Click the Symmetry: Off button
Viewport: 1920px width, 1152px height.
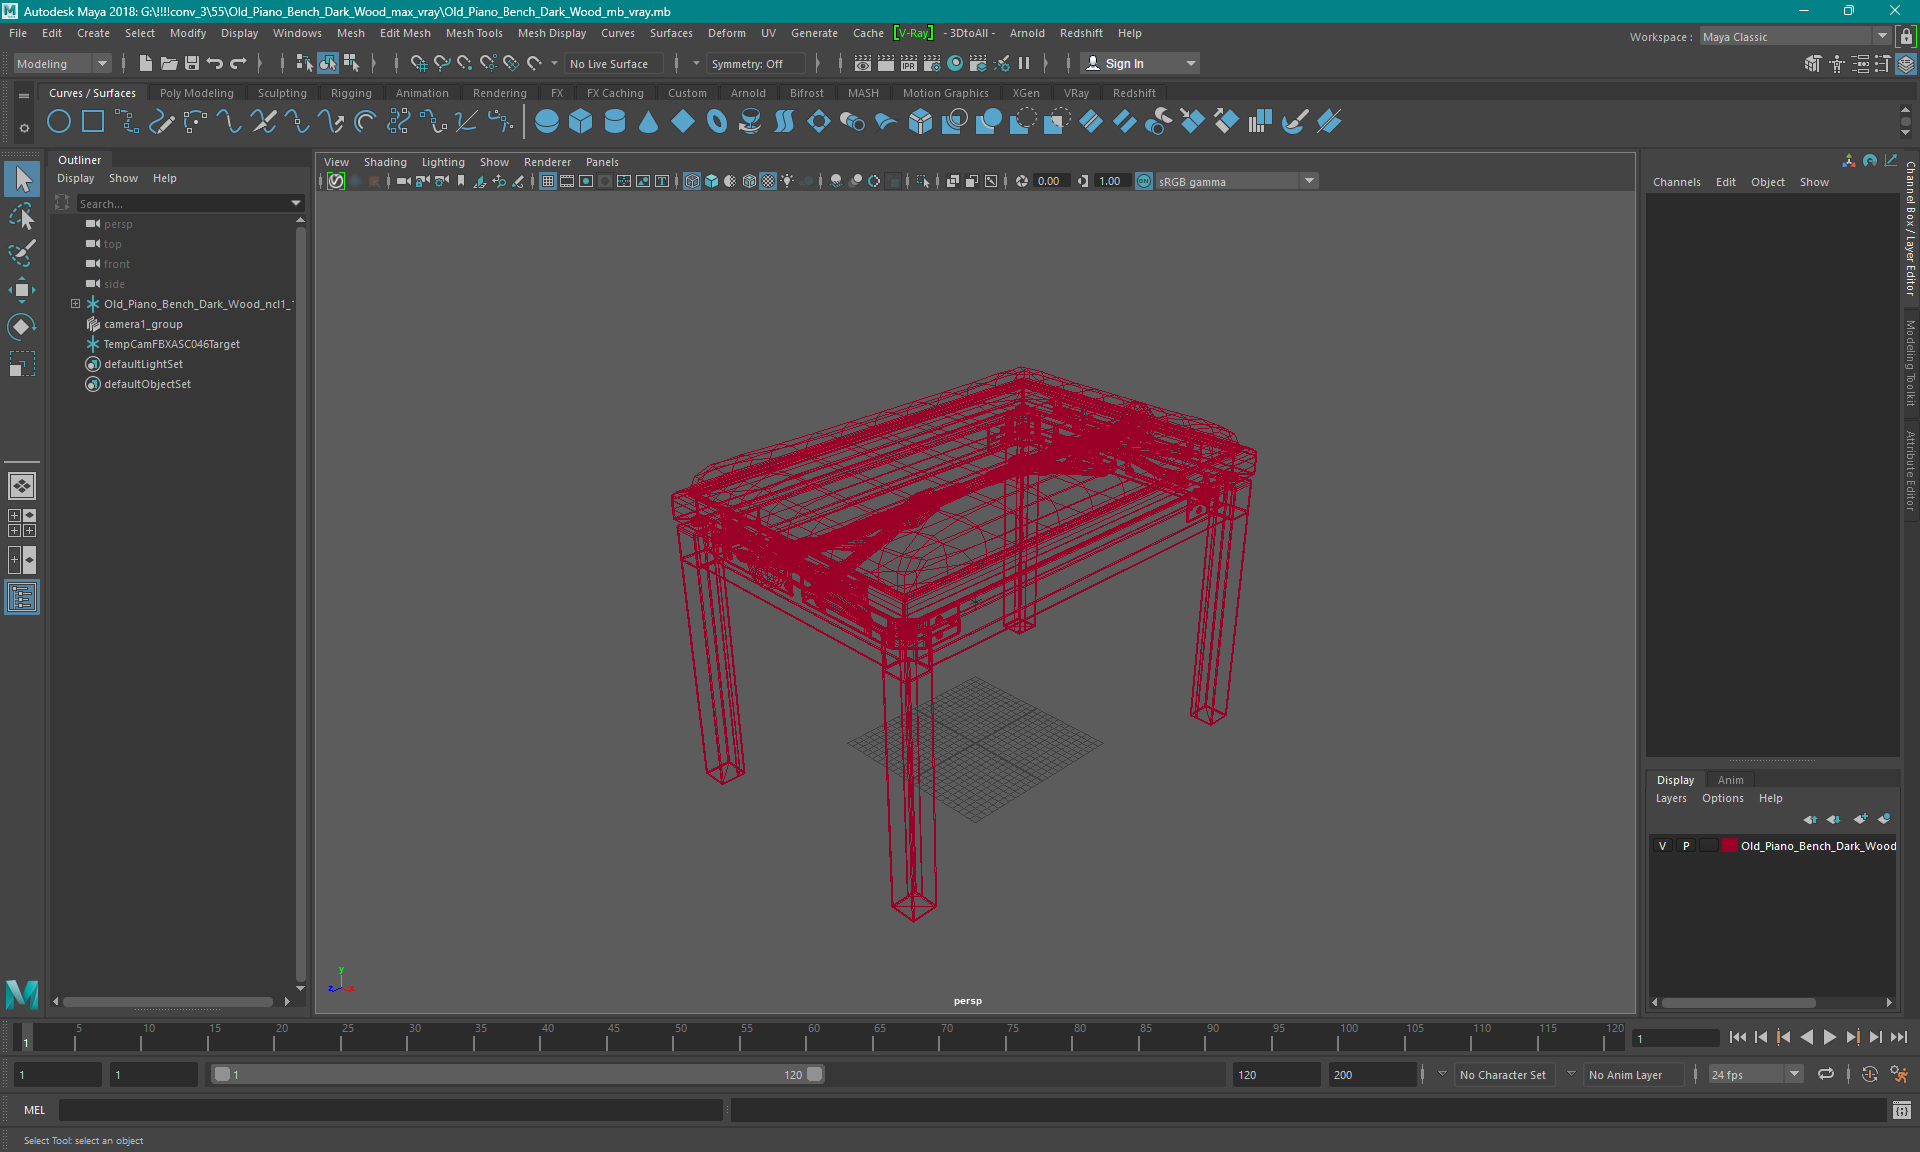tap(756, 64)
